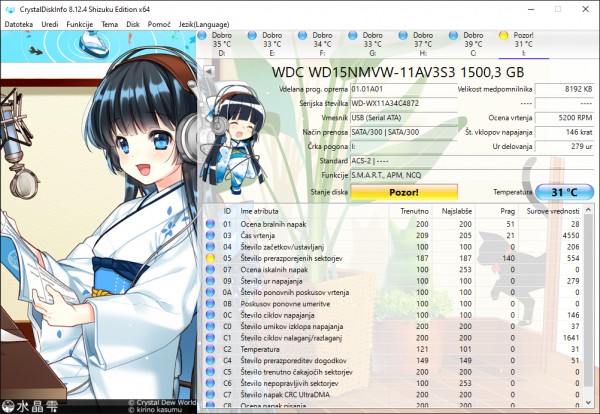Click the drive letter field I:
The width and height of the screenshot is (600, 414).
tap(404, 147)
